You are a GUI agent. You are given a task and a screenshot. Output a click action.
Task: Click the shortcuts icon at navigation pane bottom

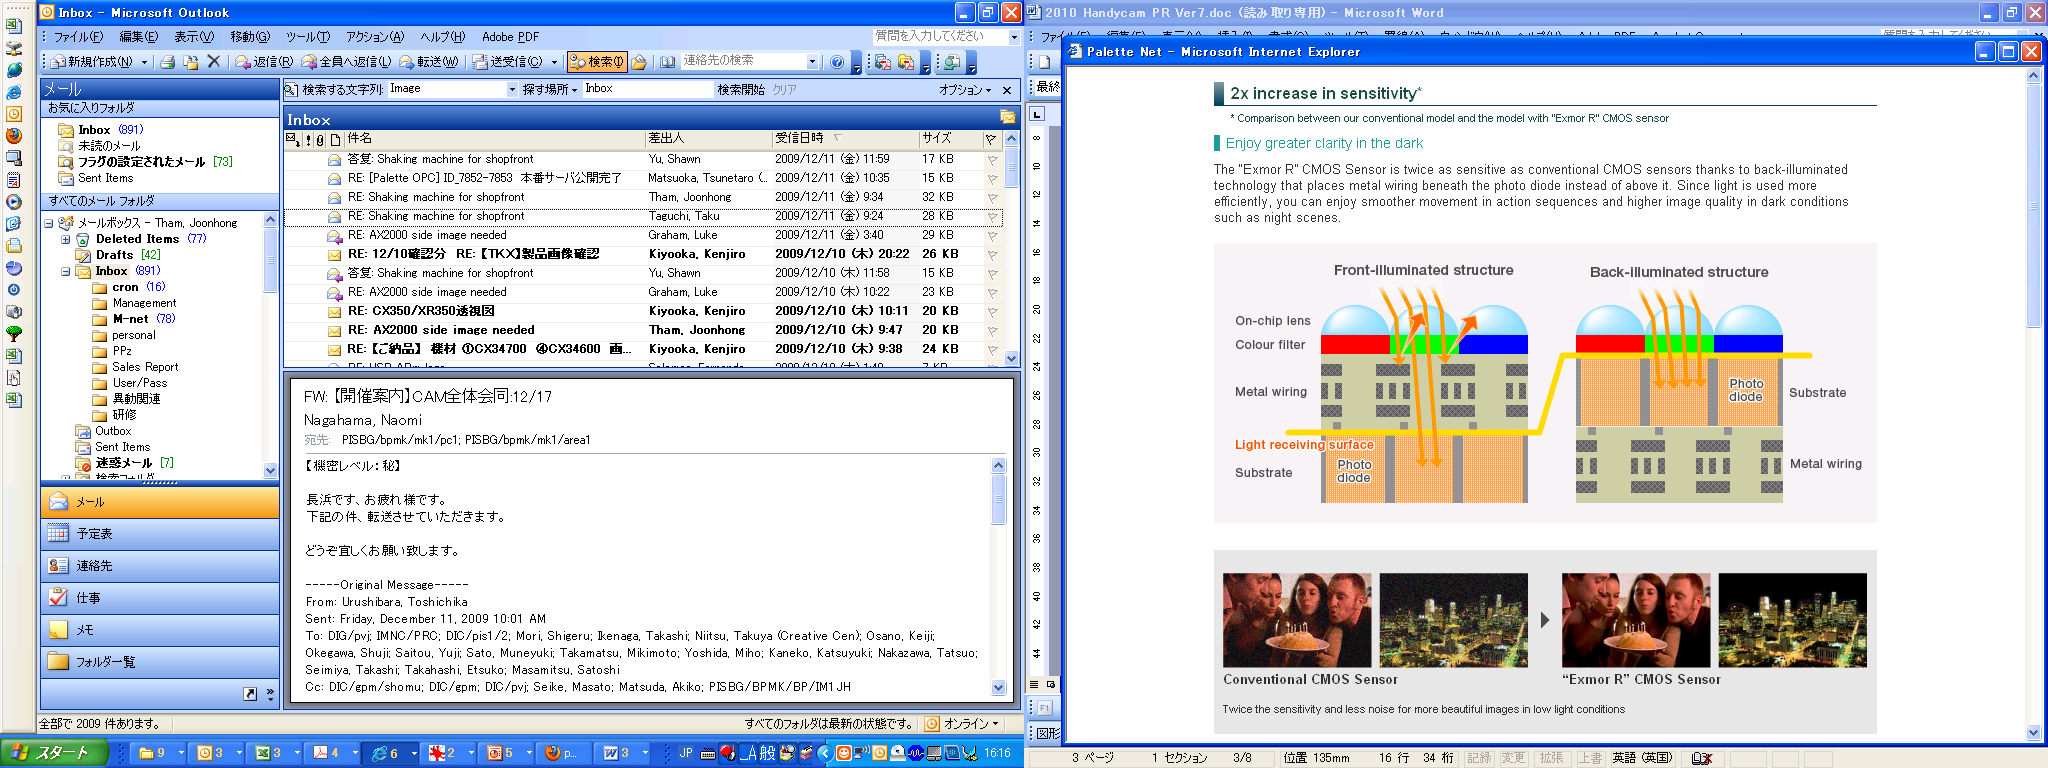pyautogui.click(x=250, y=694)
